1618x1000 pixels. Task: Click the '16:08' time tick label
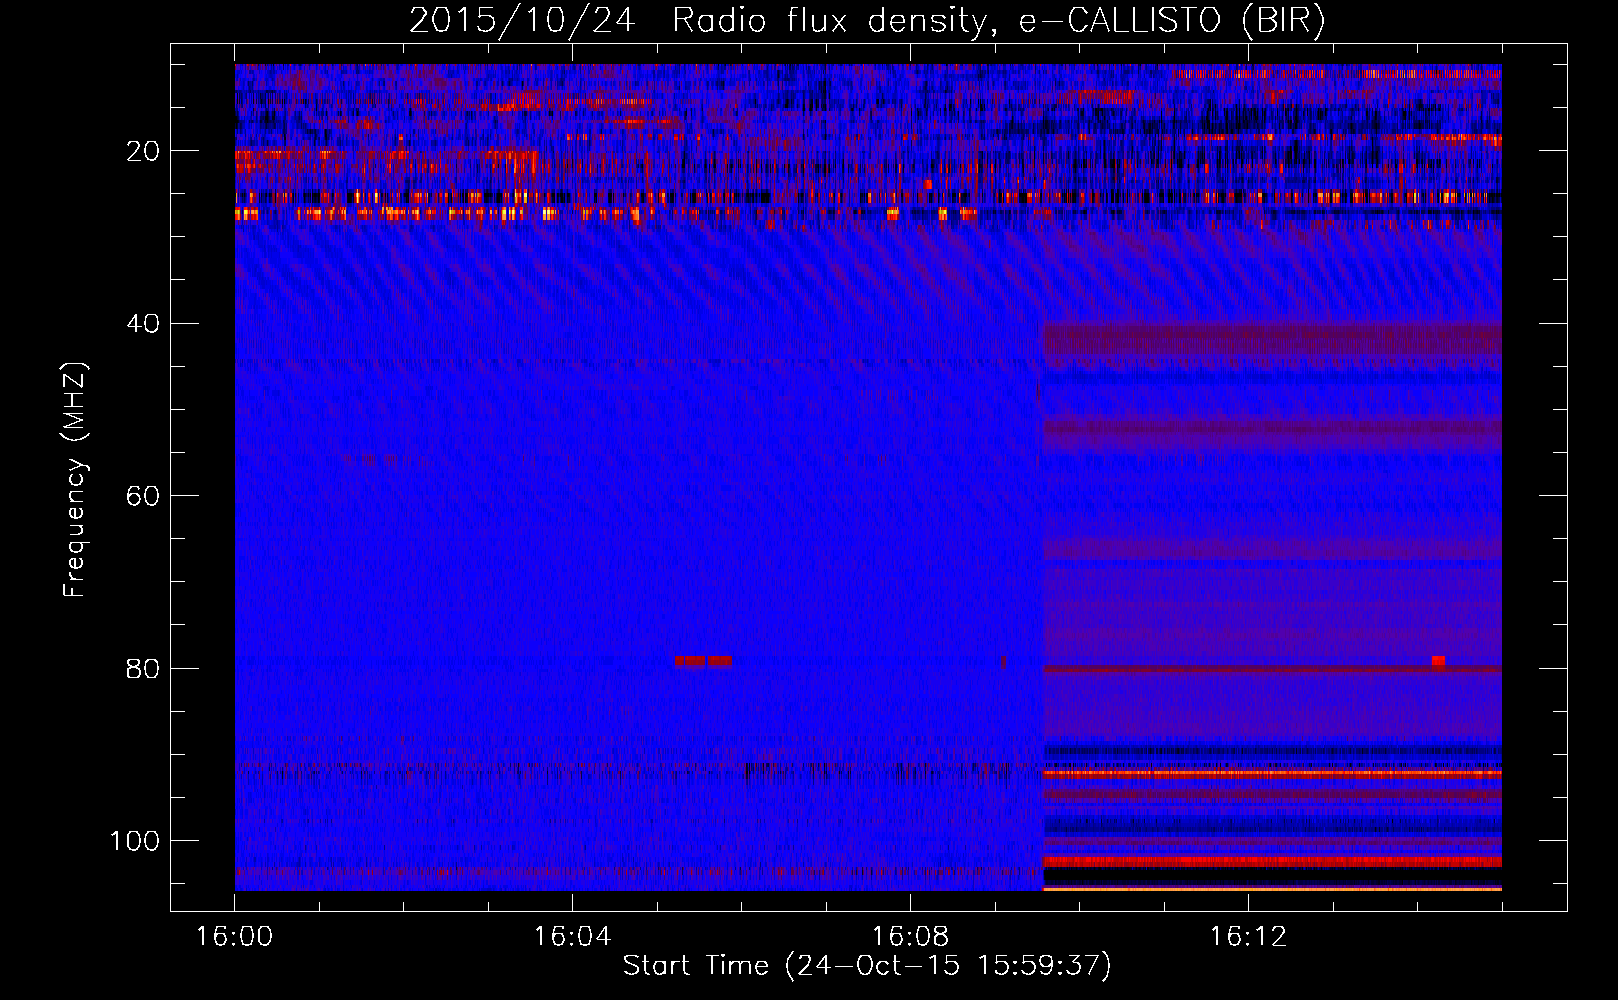coord(910,937)
